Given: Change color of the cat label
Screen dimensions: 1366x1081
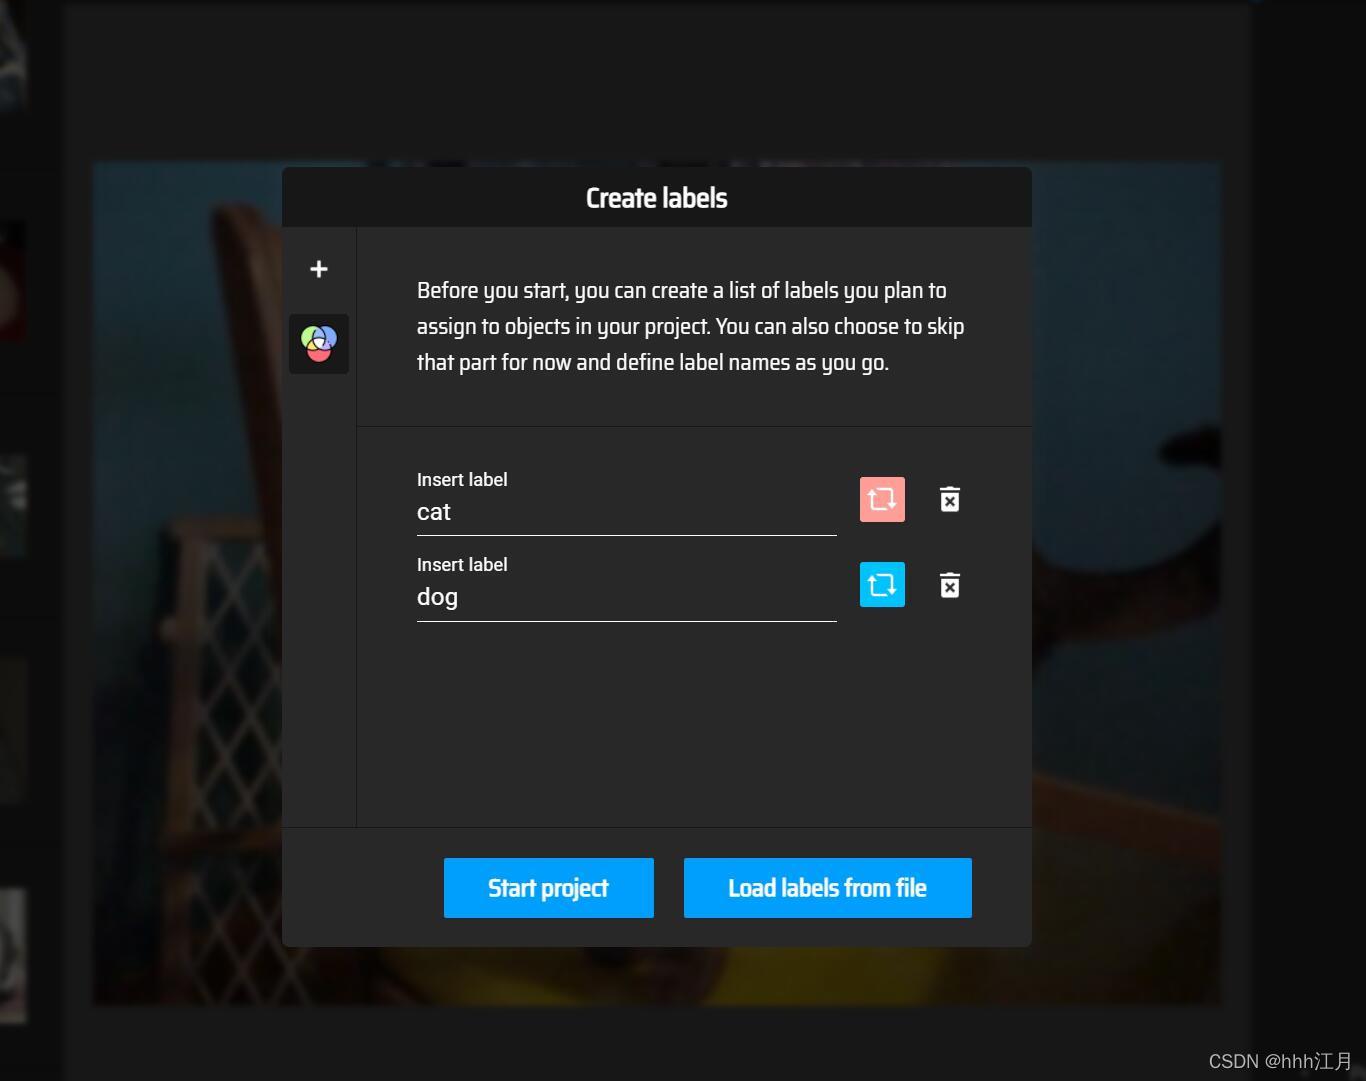Looking at the screenshot, I should 882,499.
